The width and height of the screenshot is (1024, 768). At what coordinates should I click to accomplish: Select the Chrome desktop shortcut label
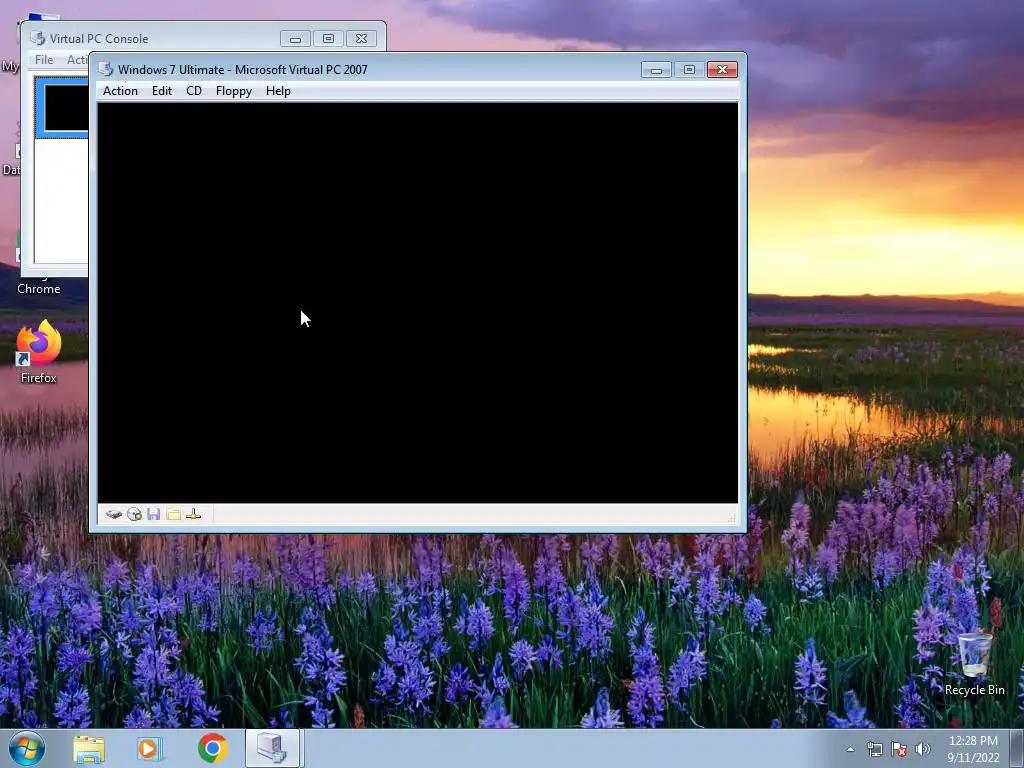coord(39,289)
